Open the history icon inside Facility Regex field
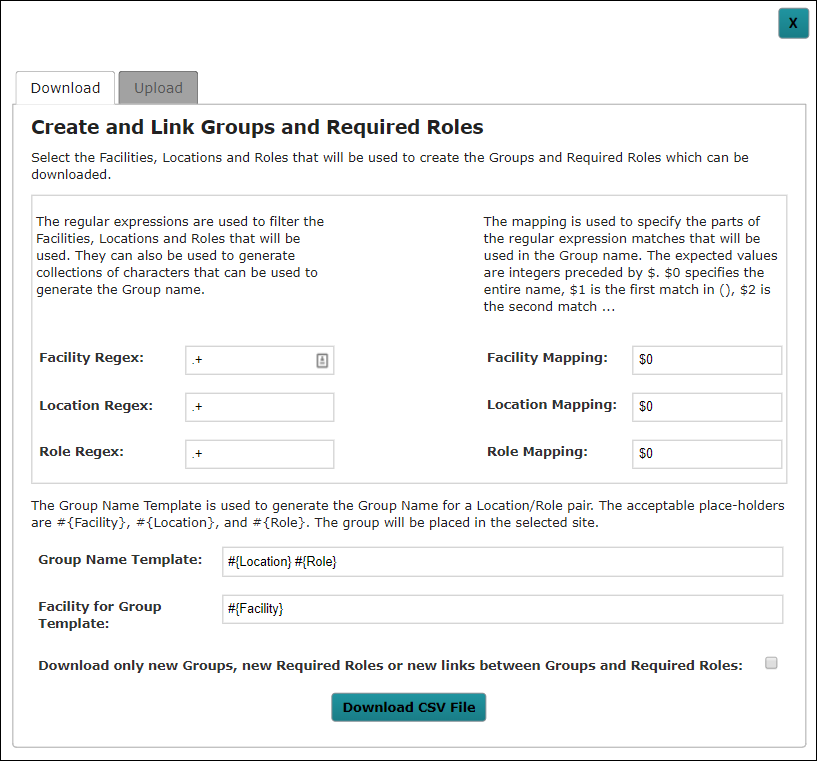Screen dimensions: 817x761 [x=323, y=360]
